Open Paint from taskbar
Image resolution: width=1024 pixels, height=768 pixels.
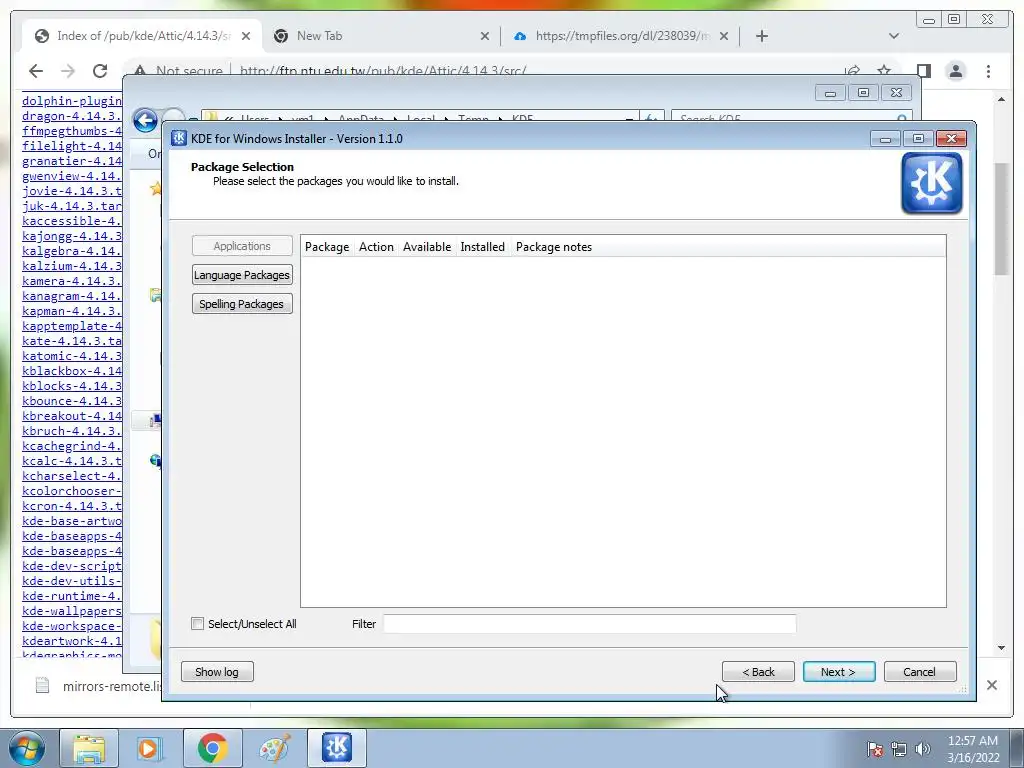(274, 748)
